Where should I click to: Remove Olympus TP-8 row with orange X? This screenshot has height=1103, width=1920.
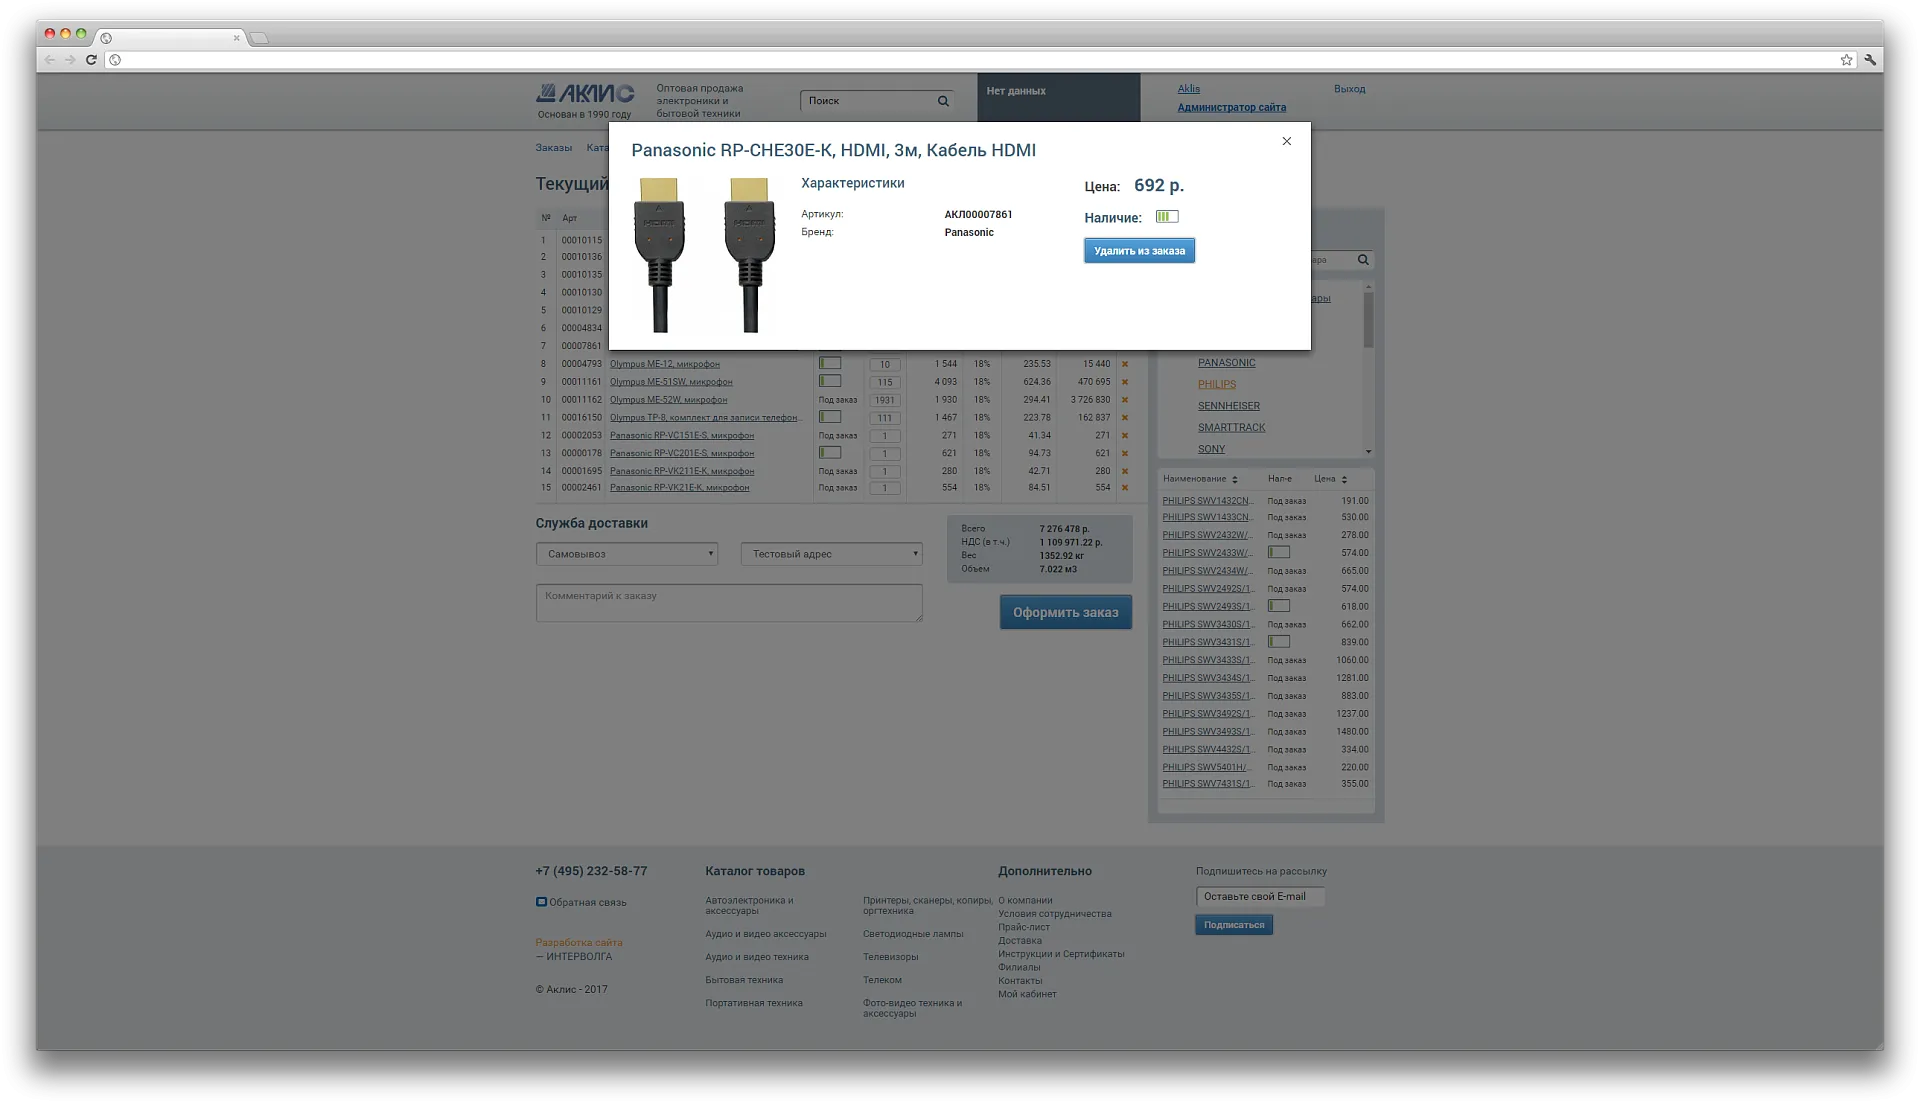[x=1125, y=418]
